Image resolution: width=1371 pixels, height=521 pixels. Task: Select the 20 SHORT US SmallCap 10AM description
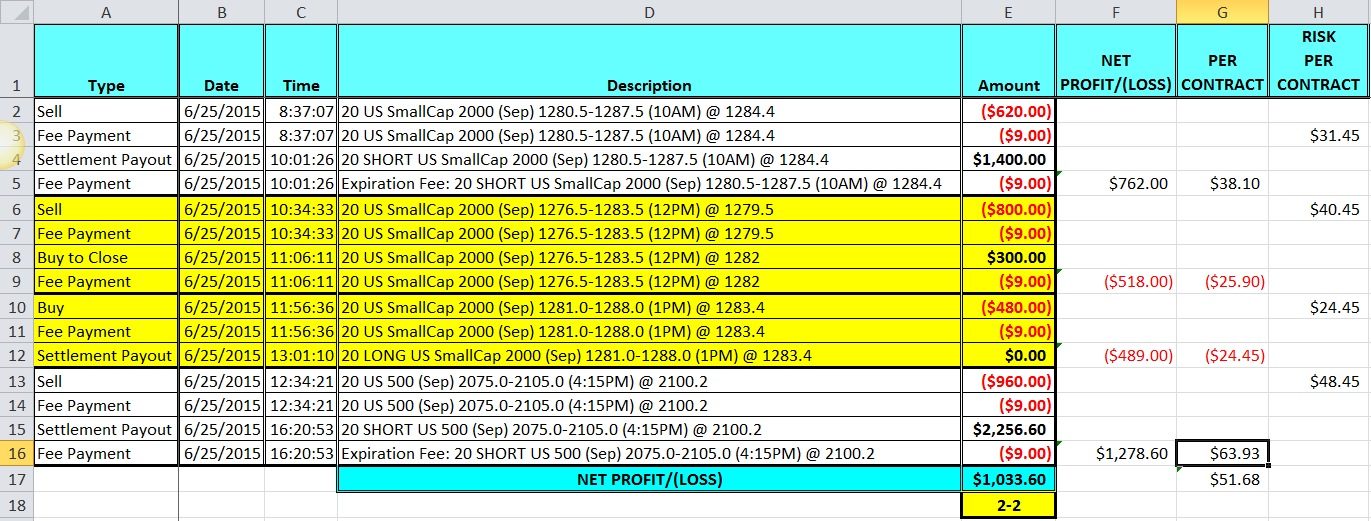650,159
